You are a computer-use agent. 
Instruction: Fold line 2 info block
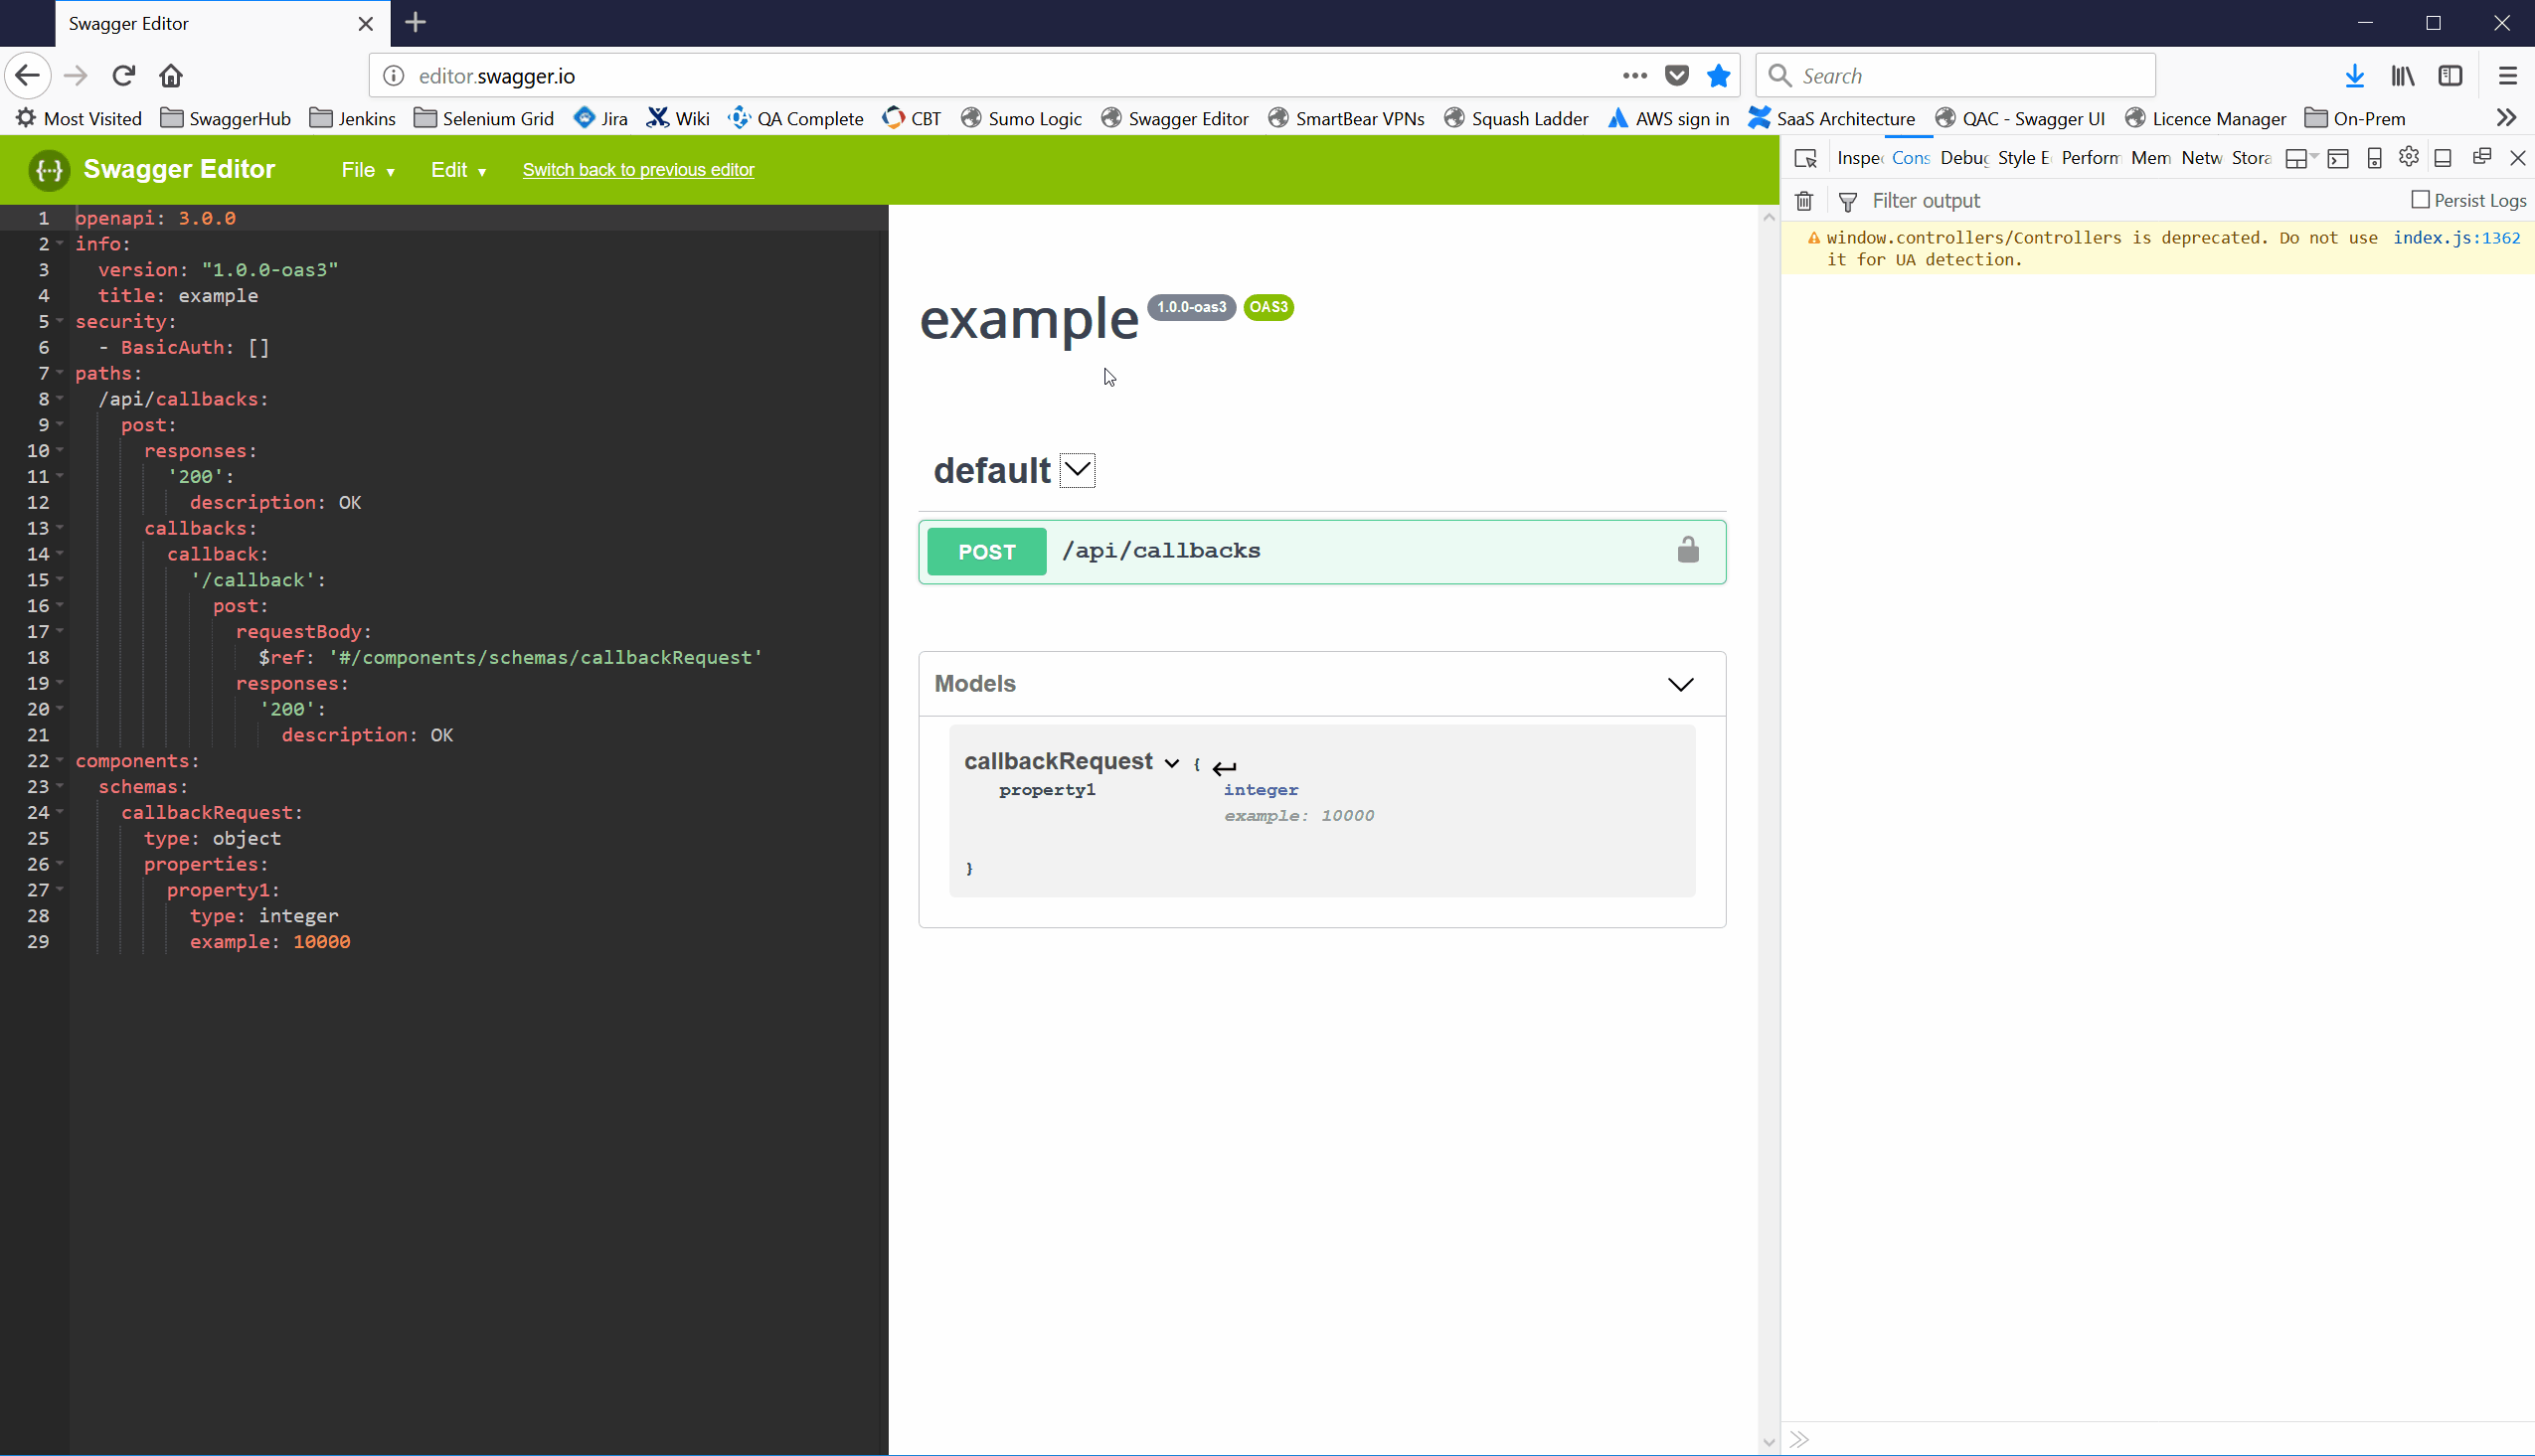click(60, 243)
